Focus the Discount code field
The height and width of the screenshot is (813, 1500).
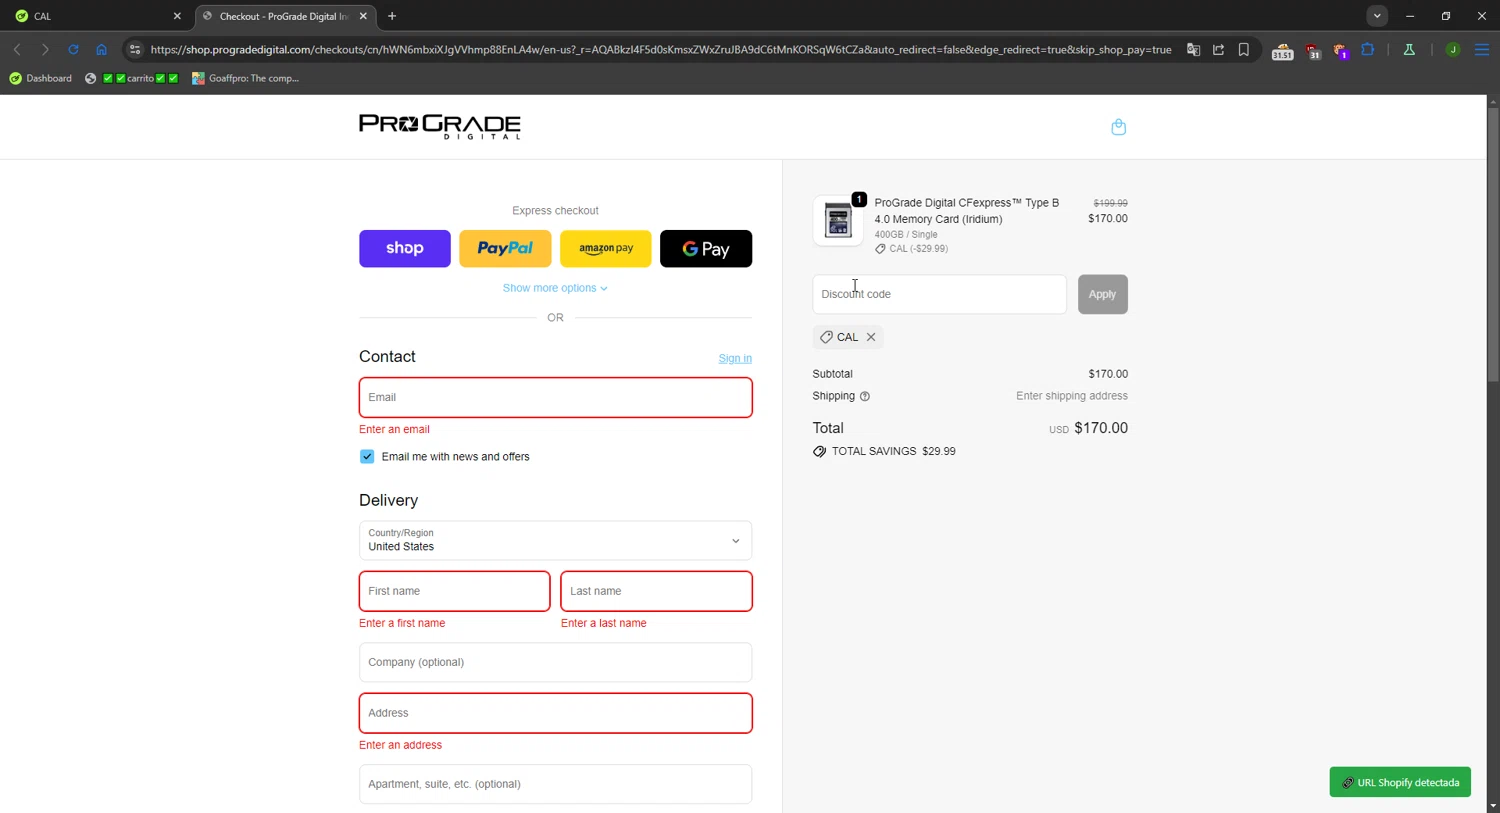tap(939, 294)
